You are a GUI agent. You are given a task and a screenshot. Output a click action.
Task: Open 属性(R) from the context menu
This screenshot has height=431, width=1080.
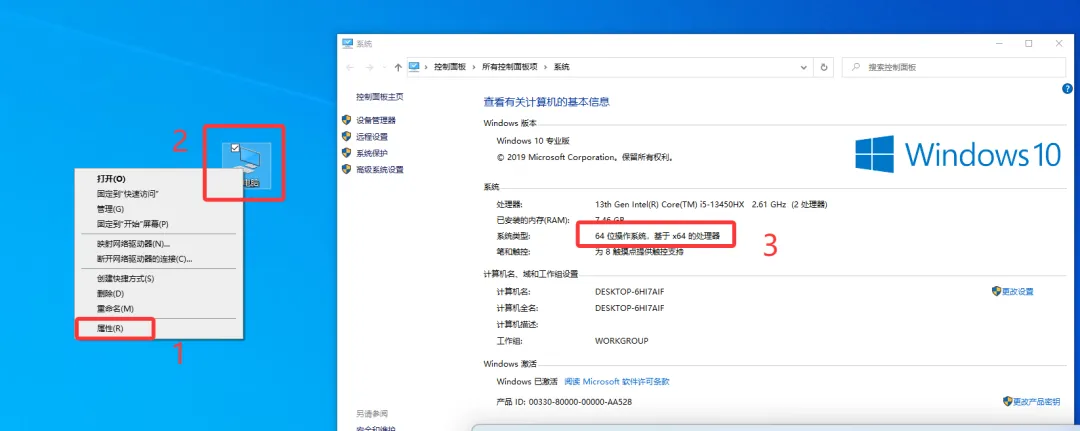pyautogui.click(x=158, y=328)
